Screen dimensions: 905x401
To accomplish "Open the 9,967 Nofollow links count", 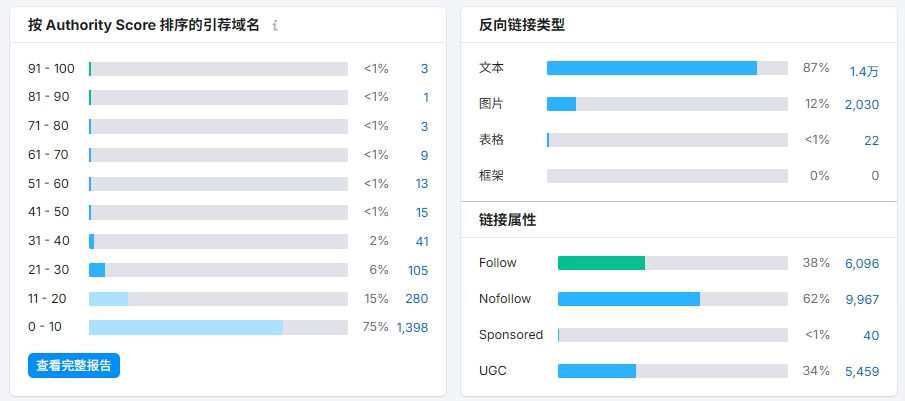I will pos(862,299).
